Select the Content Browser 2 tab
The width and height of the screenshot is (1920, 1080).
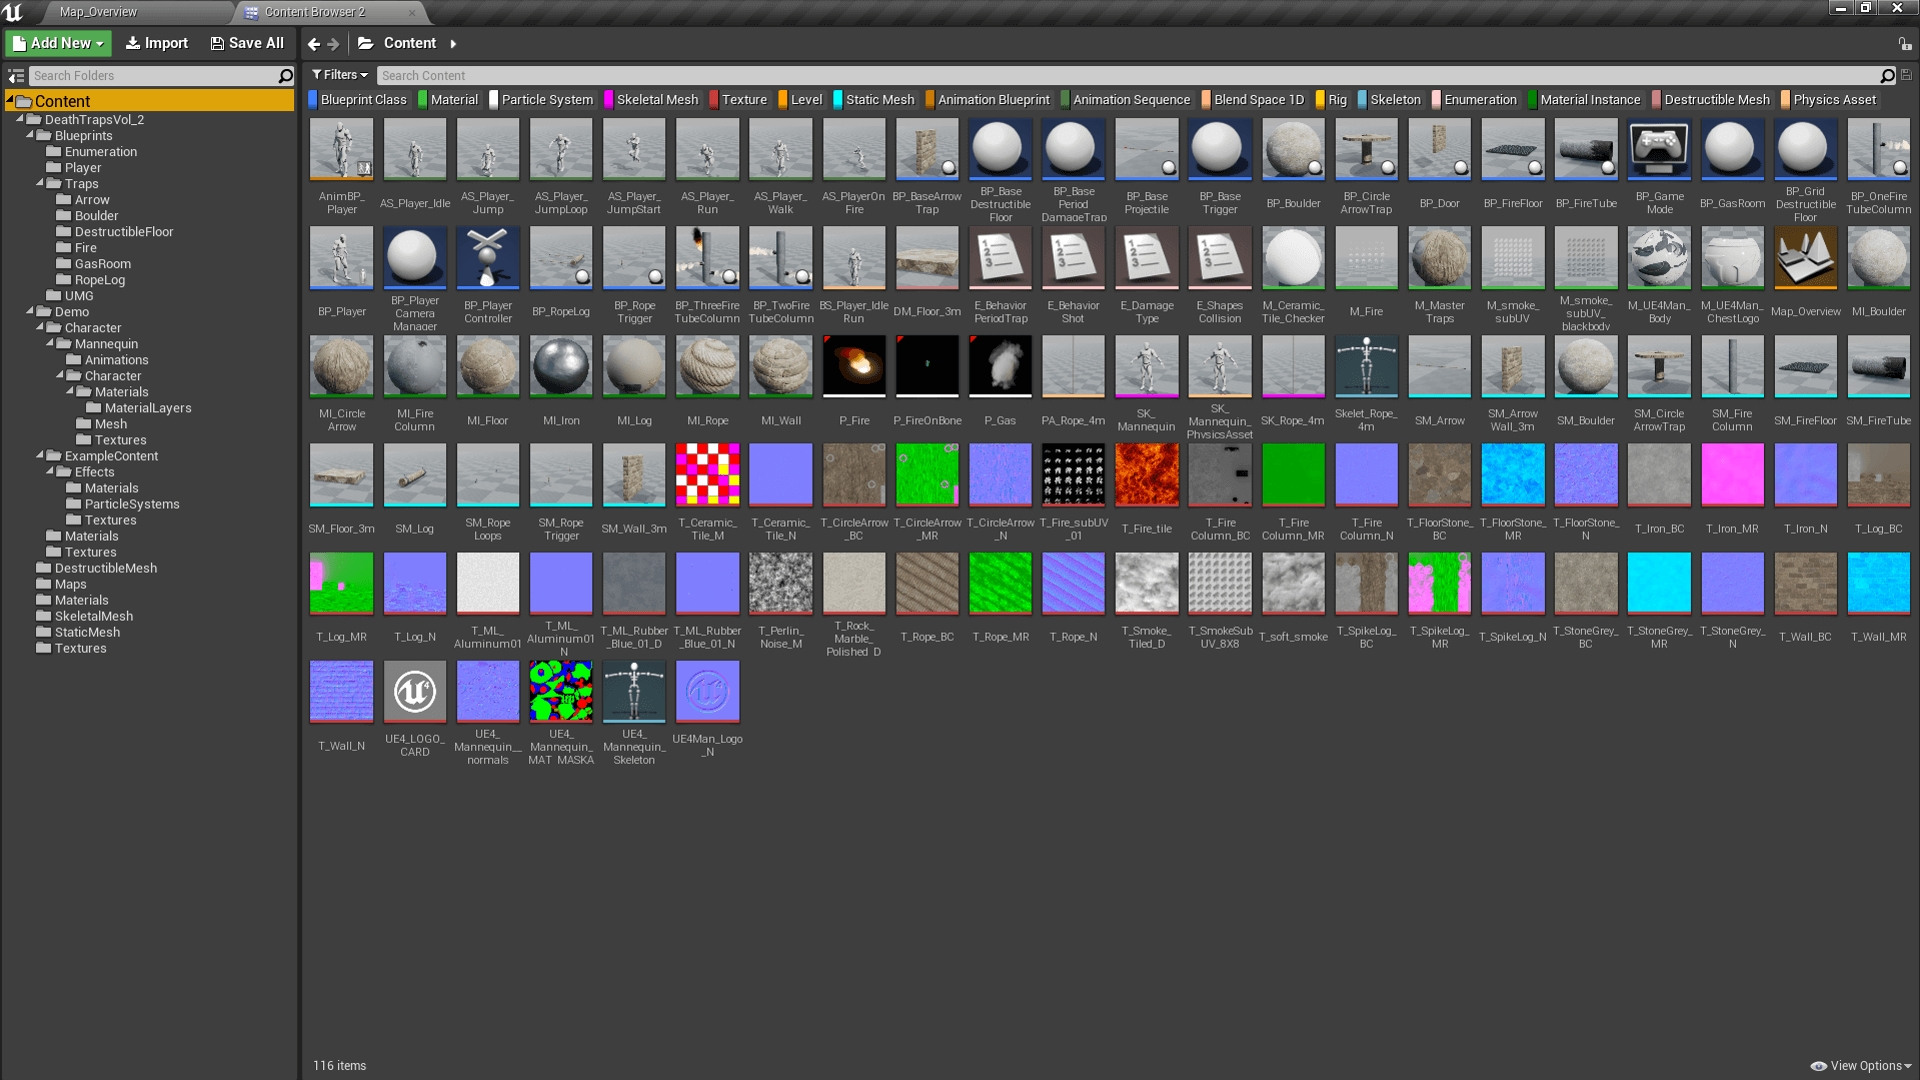point(314,12)
